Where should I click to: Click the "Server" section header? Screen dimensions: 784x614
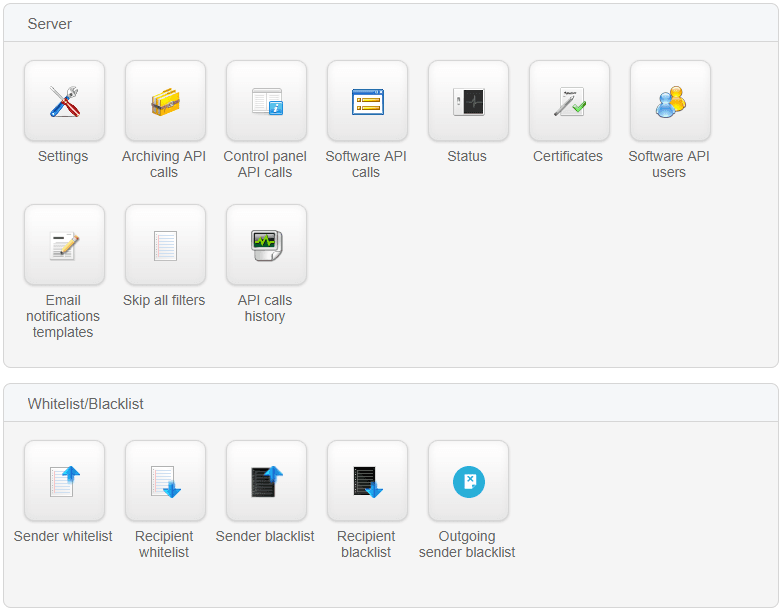click(50, 24)
